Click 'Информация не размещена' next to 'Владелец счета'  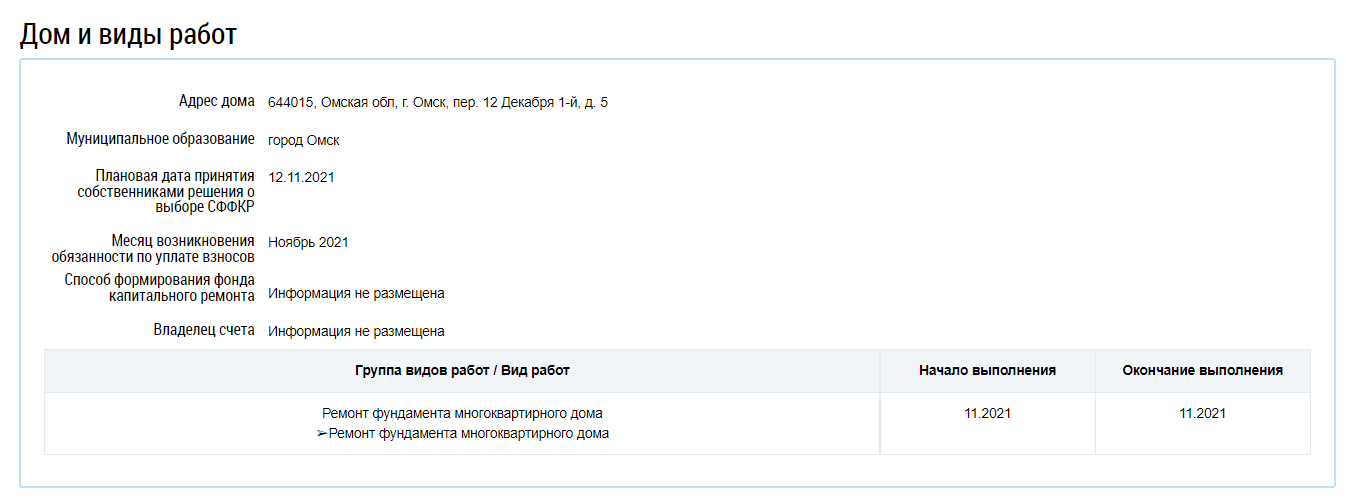point(356,331)
